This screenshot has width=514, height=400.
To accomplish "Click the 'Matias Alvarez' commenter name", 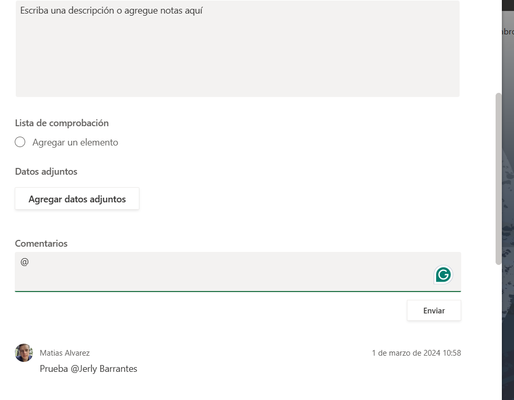I will (x=65, y=353).
